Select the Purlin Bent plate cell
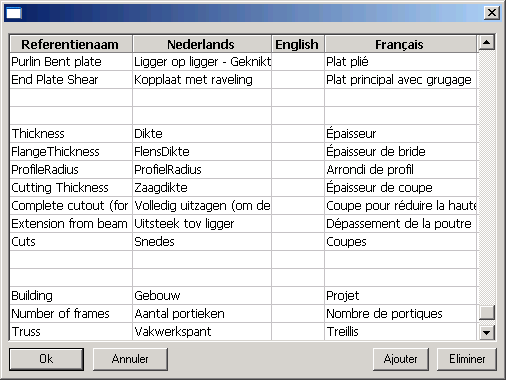This screenshot has height=380, width=506. tap(71, 62)
